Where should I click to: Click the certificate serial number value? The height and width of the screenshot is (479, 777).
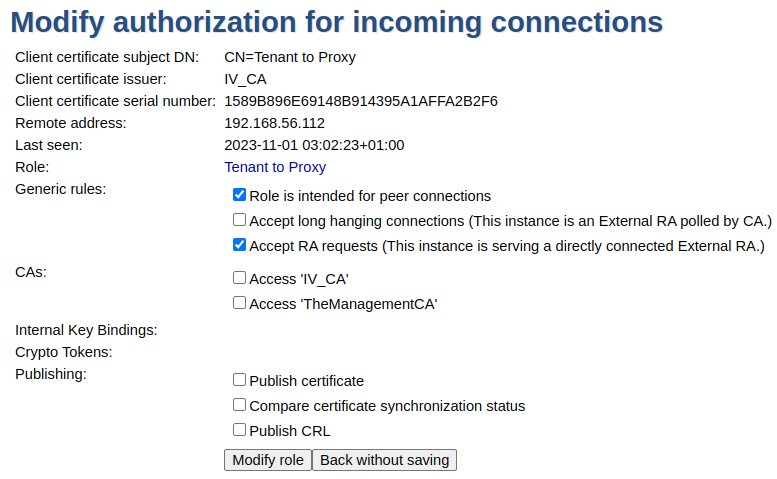[x=361, y=101]
